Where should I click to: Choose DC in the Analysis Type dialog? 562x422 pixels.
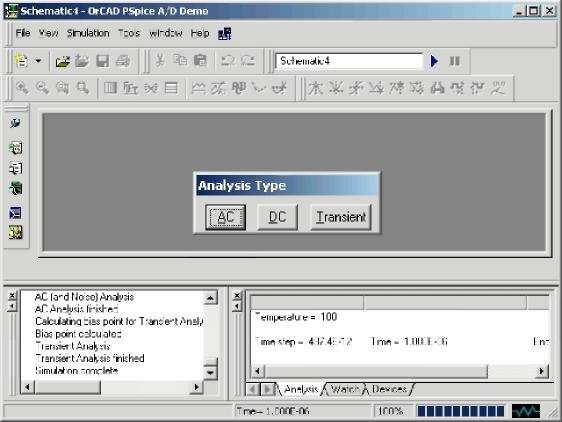pos(277,217)
